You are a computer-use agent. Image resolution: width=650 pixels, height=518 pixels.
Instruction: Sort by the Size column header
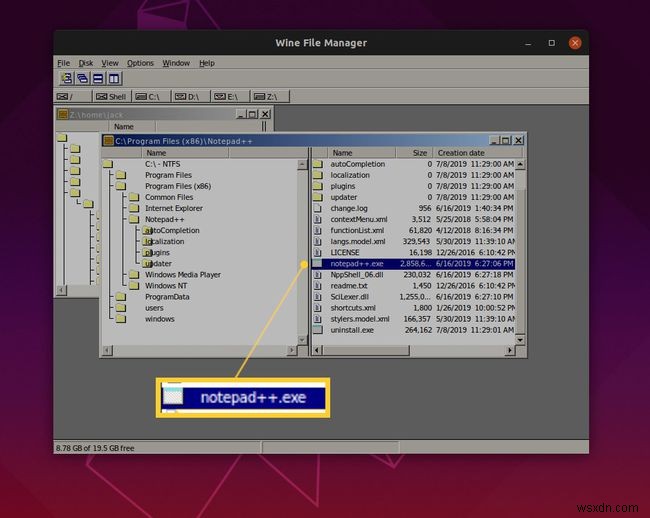(414, 153)
